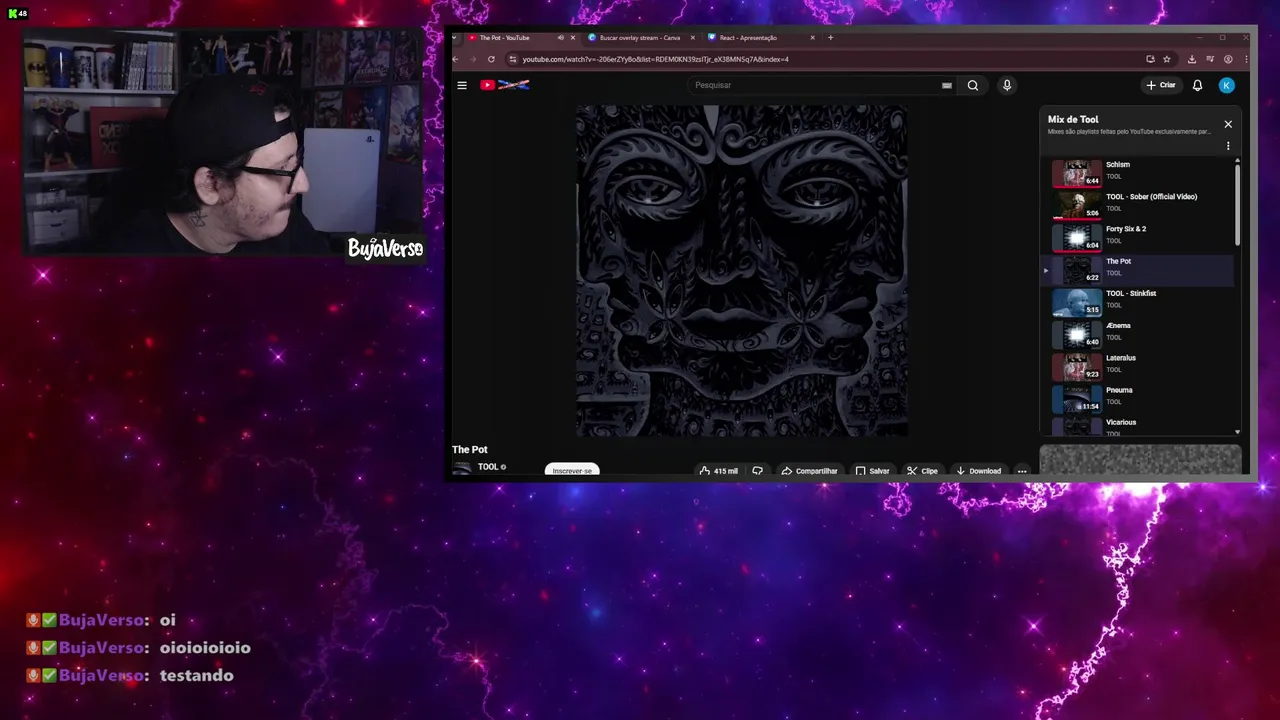Image resolution: width=1280 pixels, height=720 pixels.
Task: Click the Criar create button
Action: tap(1161, 85)
